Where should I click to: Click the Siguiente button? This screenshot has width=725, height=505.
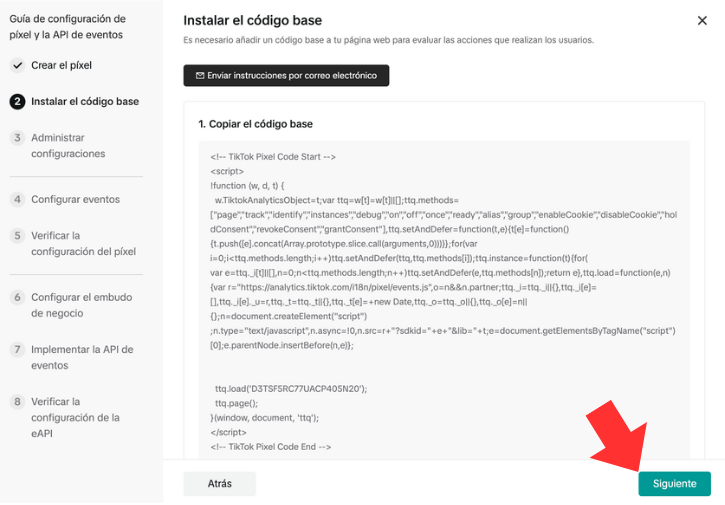[674, 484]
